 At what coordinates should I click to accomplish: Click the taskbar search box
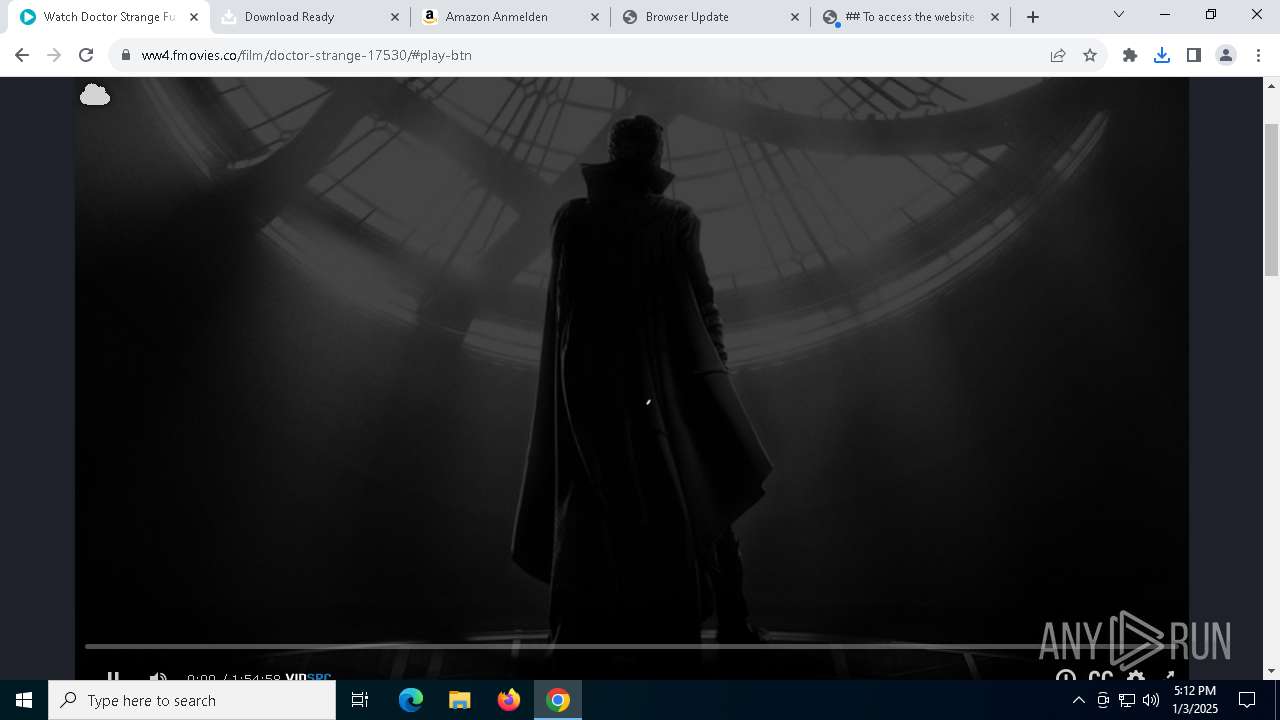coord(192,700)
